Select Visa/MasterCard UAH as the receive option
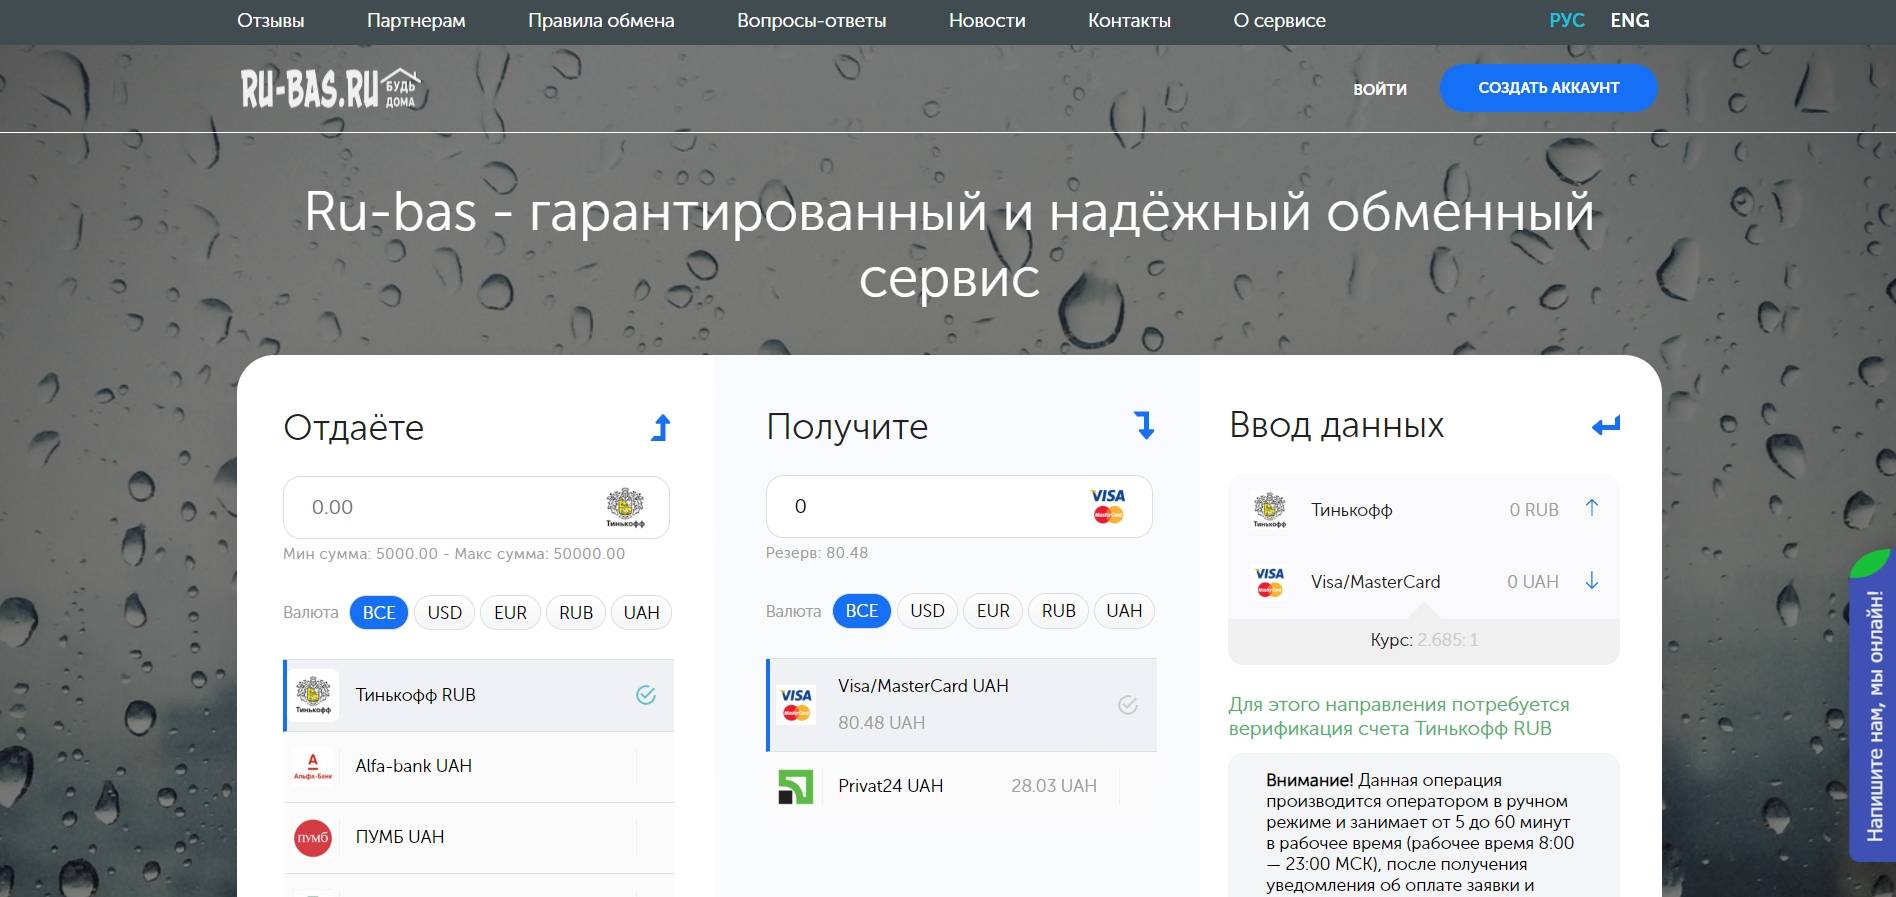 pyautogui.click(x=961, y=704)
